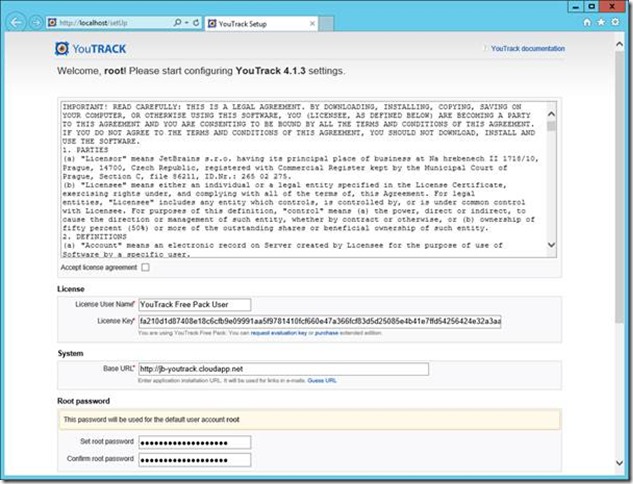Open a new browser tab
Viewport: 633px width, 484px height.
point(326,24)
